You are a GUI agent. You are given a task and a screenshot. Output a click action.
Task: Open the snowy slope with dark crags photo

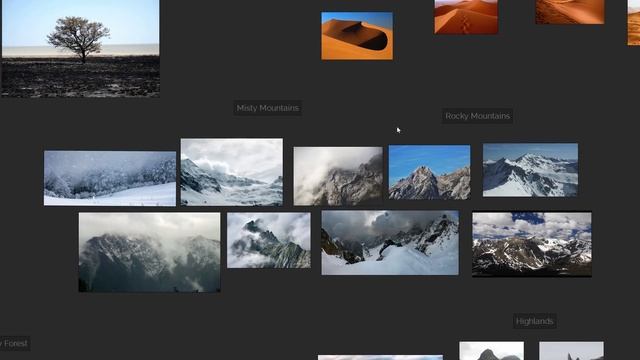[x=390, y=243]
